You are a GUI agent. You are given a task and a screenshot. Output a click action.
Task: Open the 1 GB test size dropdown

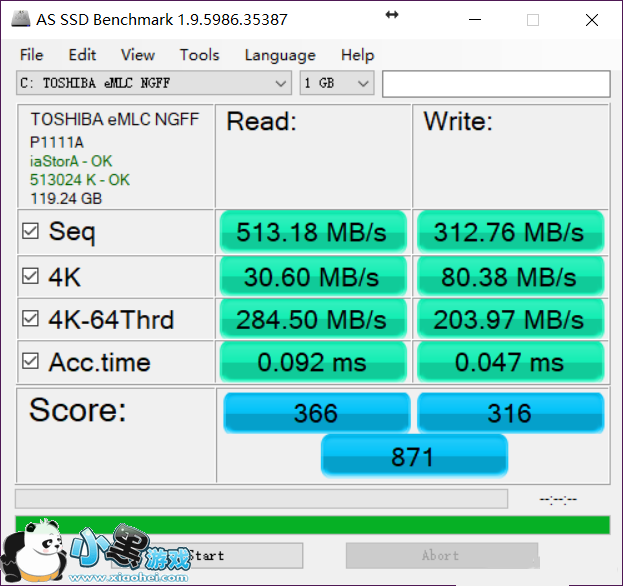pyautogui.click(x=337, y=83)
